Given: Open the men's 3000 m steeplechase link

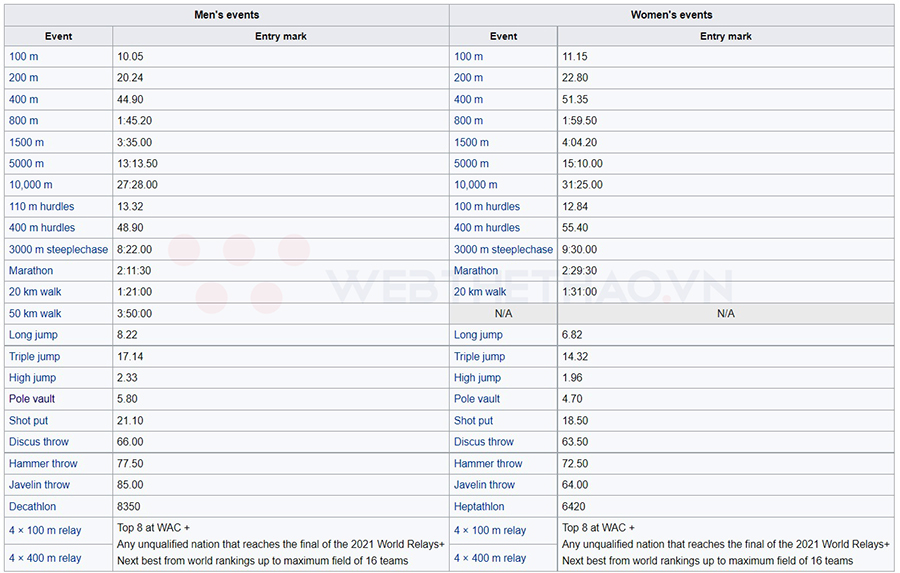Looking at the screenshot, I should tap(59, 249).
